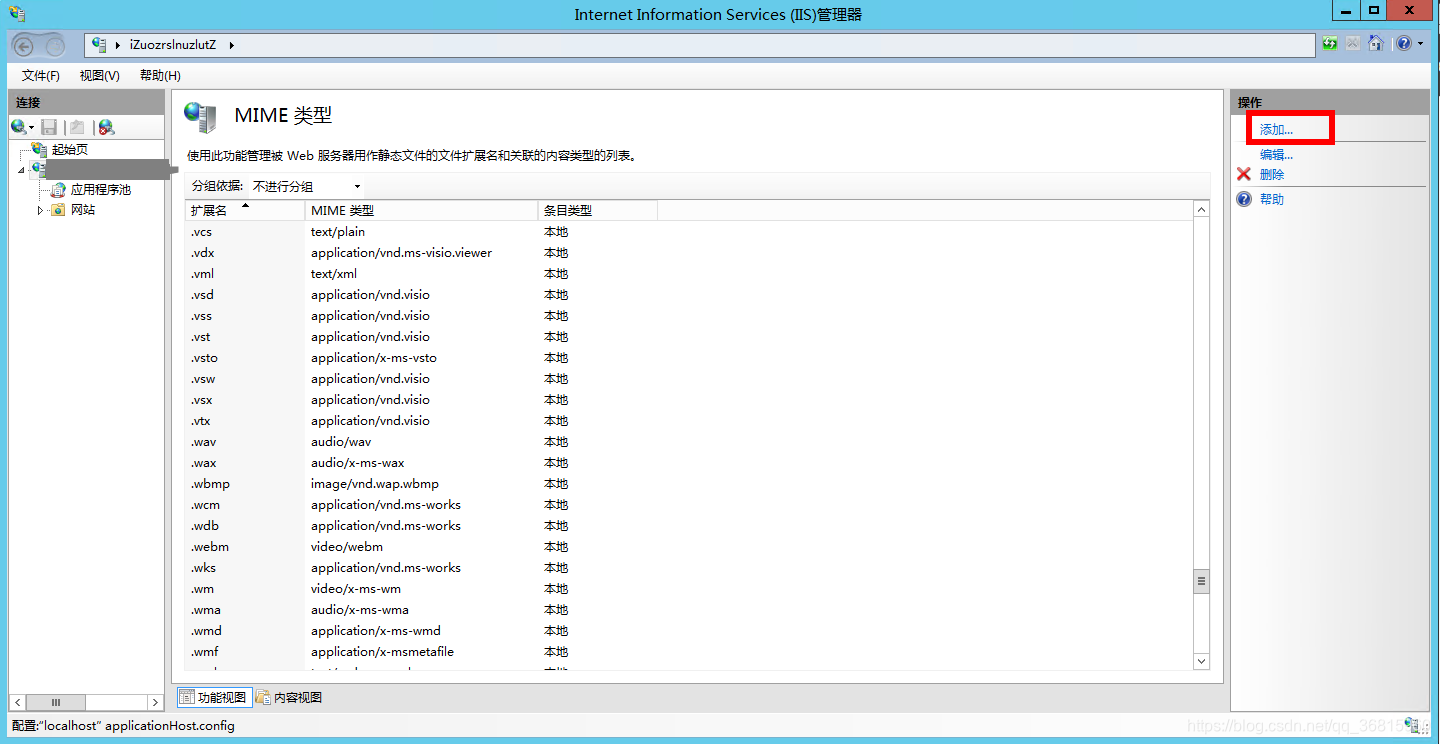Sort by MIME 类型 column header
This screenshot has height=744, width=1440.
tap(421, 210)
